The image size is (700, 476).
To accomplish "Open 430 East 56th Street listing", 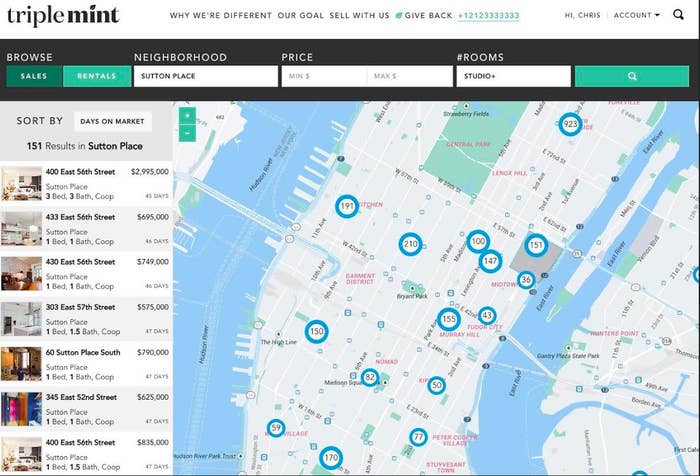I will pyautogui.click(x=86, y=274).
